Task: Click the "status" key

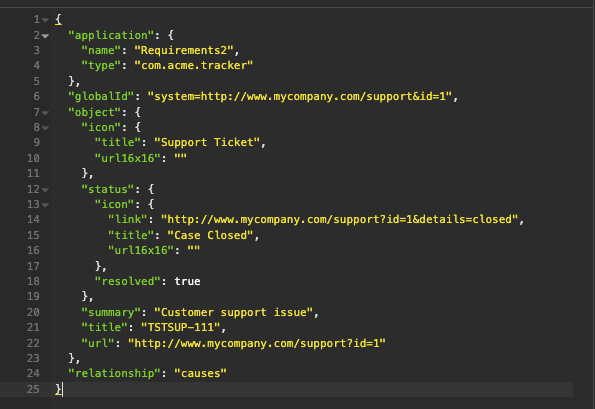Action: click(x=108, y=189)
